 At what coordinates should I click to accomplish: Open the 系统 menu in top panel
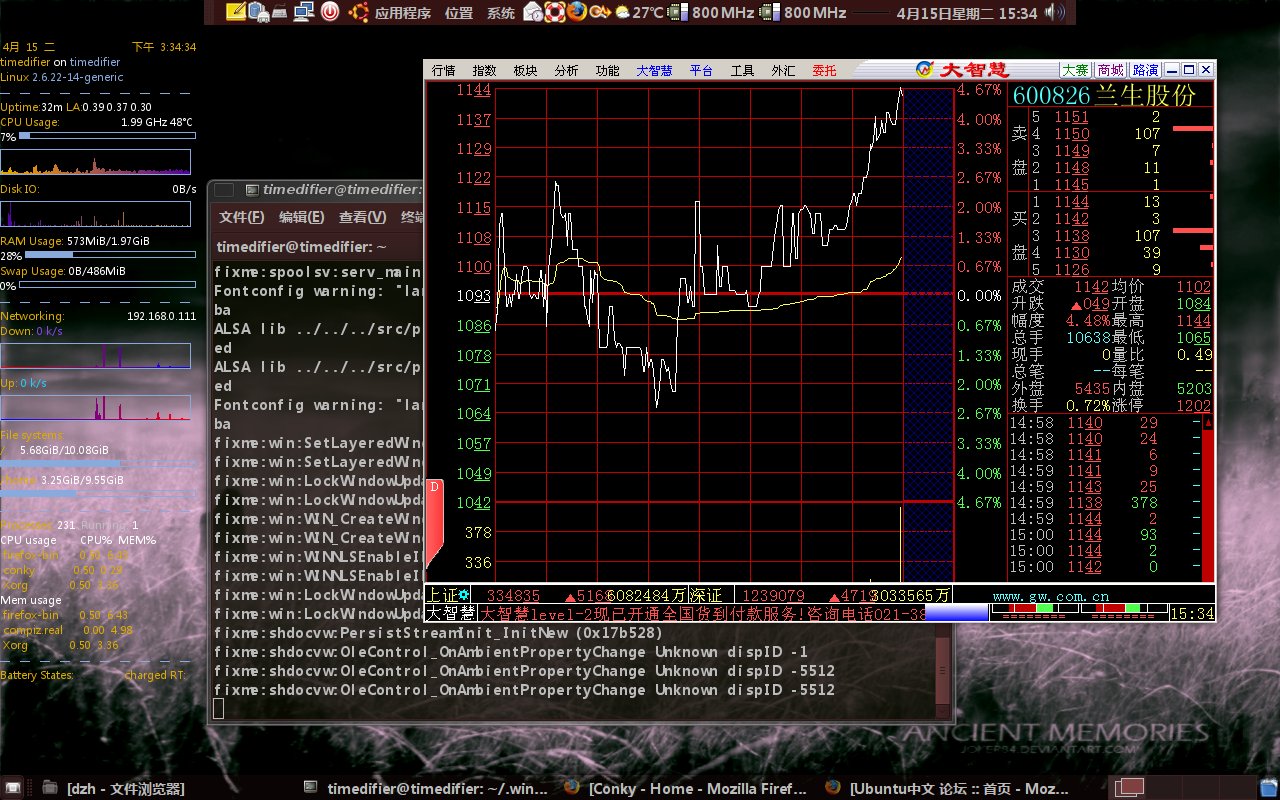tap(501, 13)
